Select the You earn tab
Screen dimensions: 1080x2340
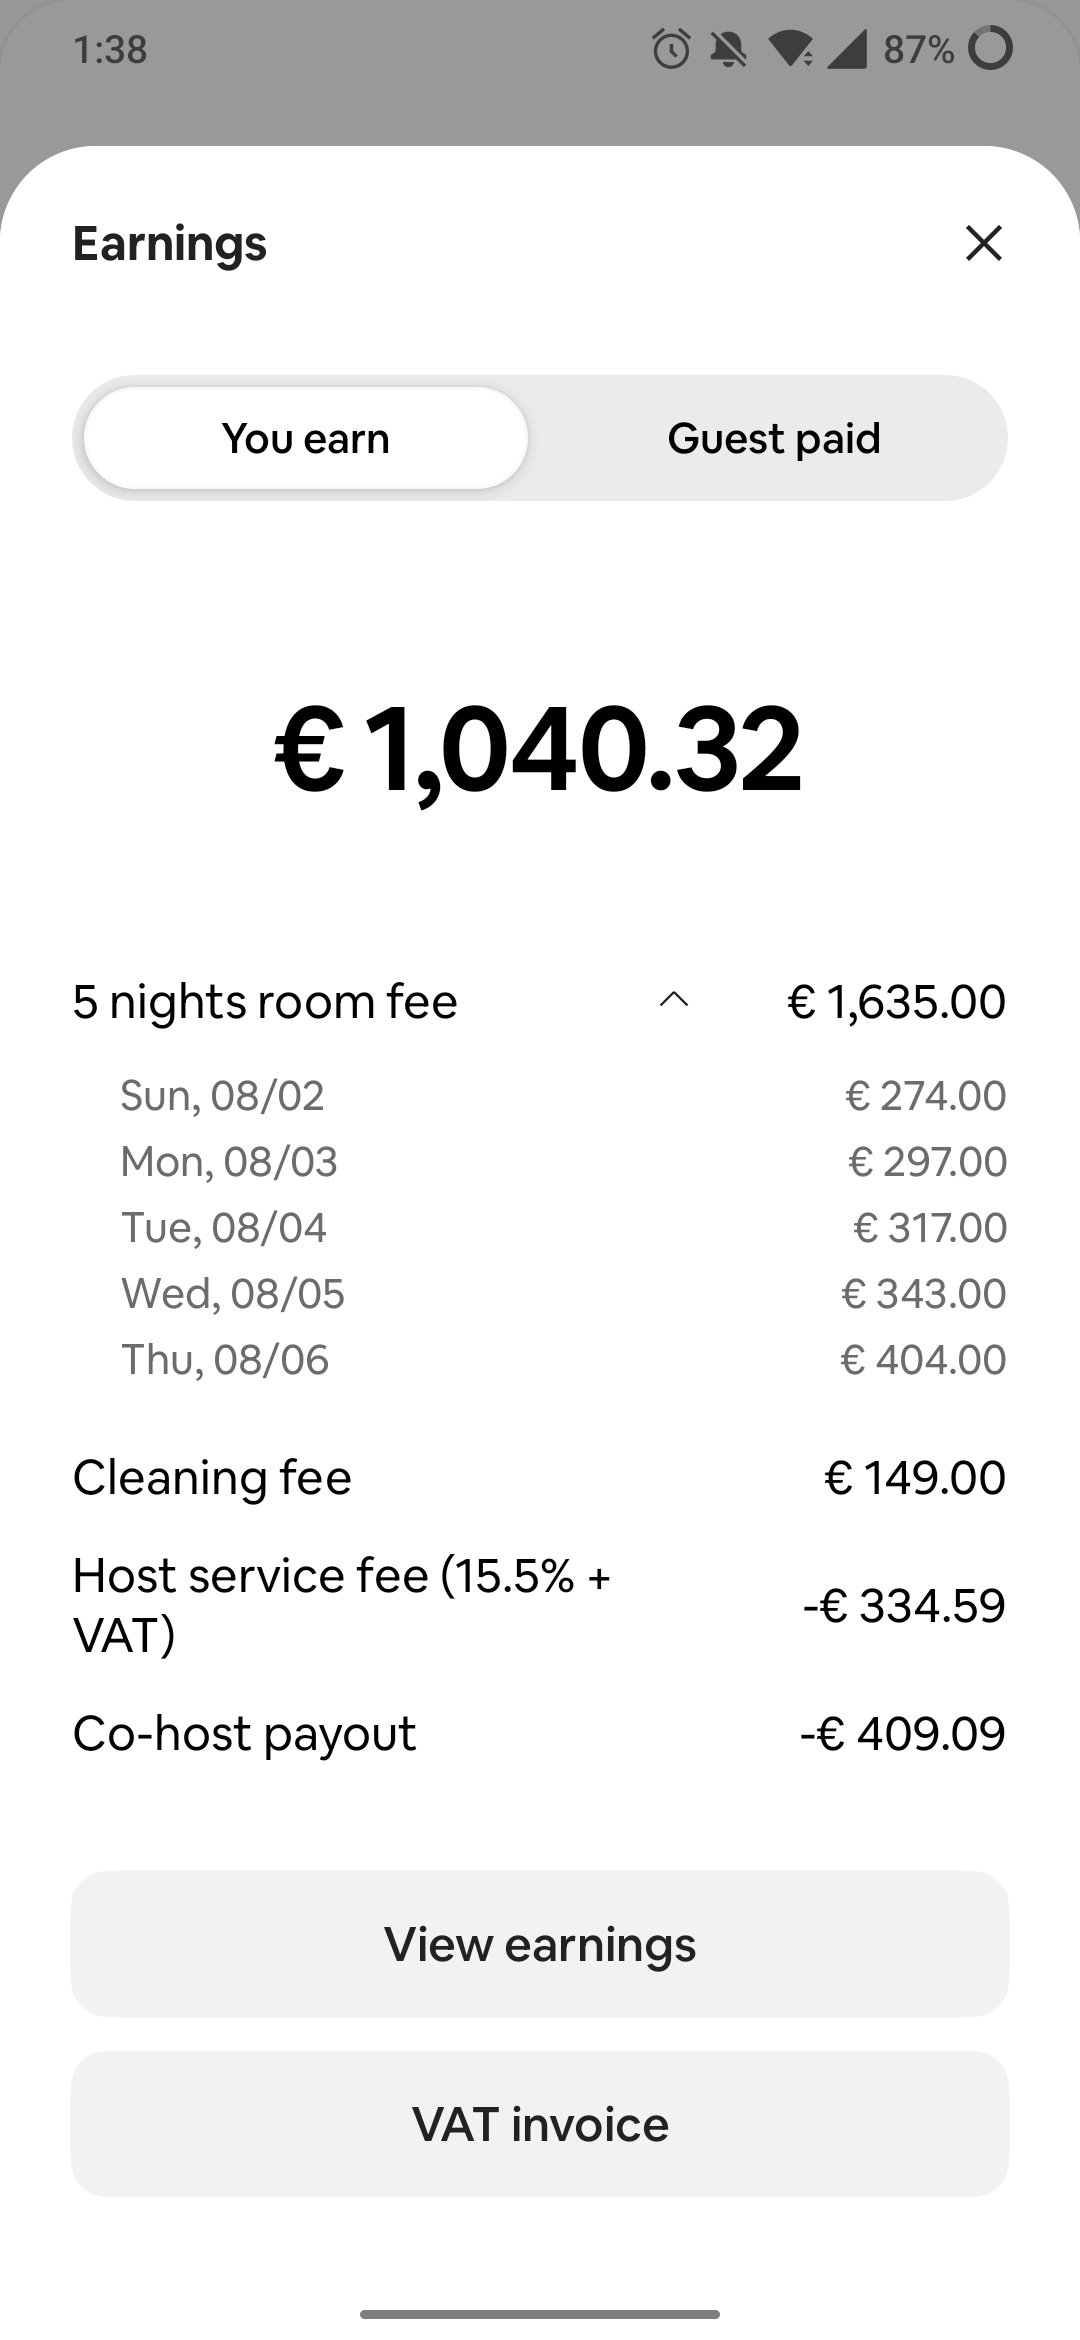tap(306, 438)
